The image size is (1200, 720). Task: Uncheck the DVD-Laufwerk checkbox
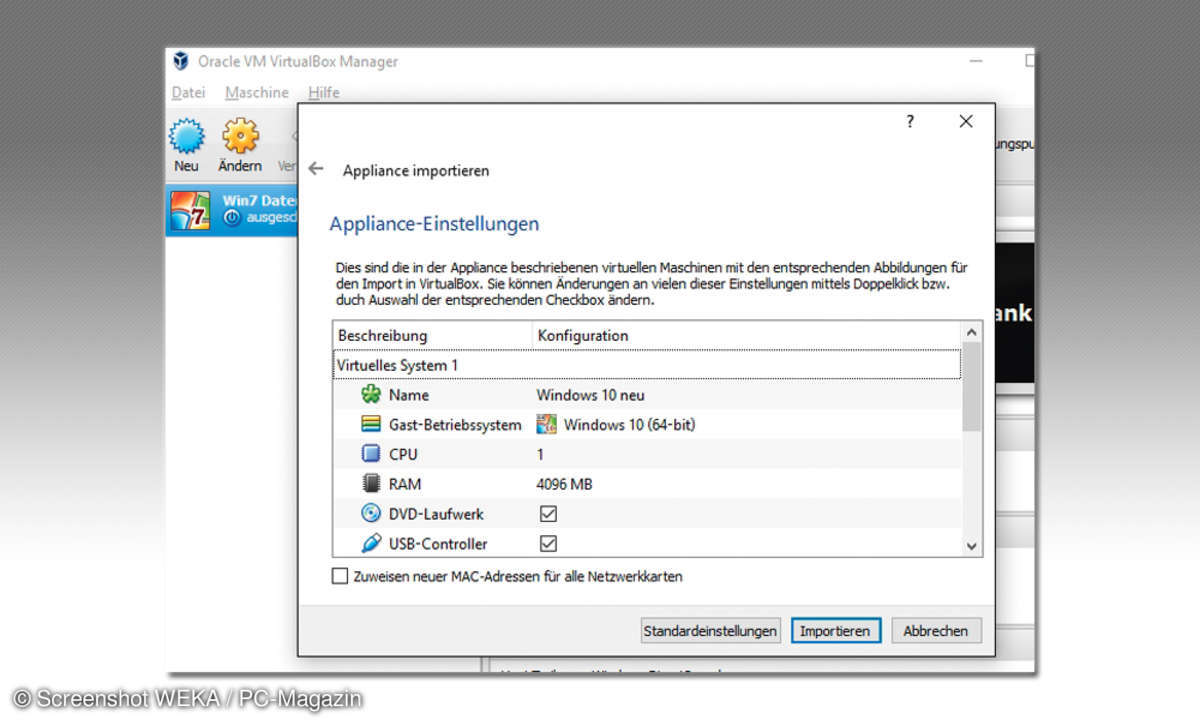(548, 514)
